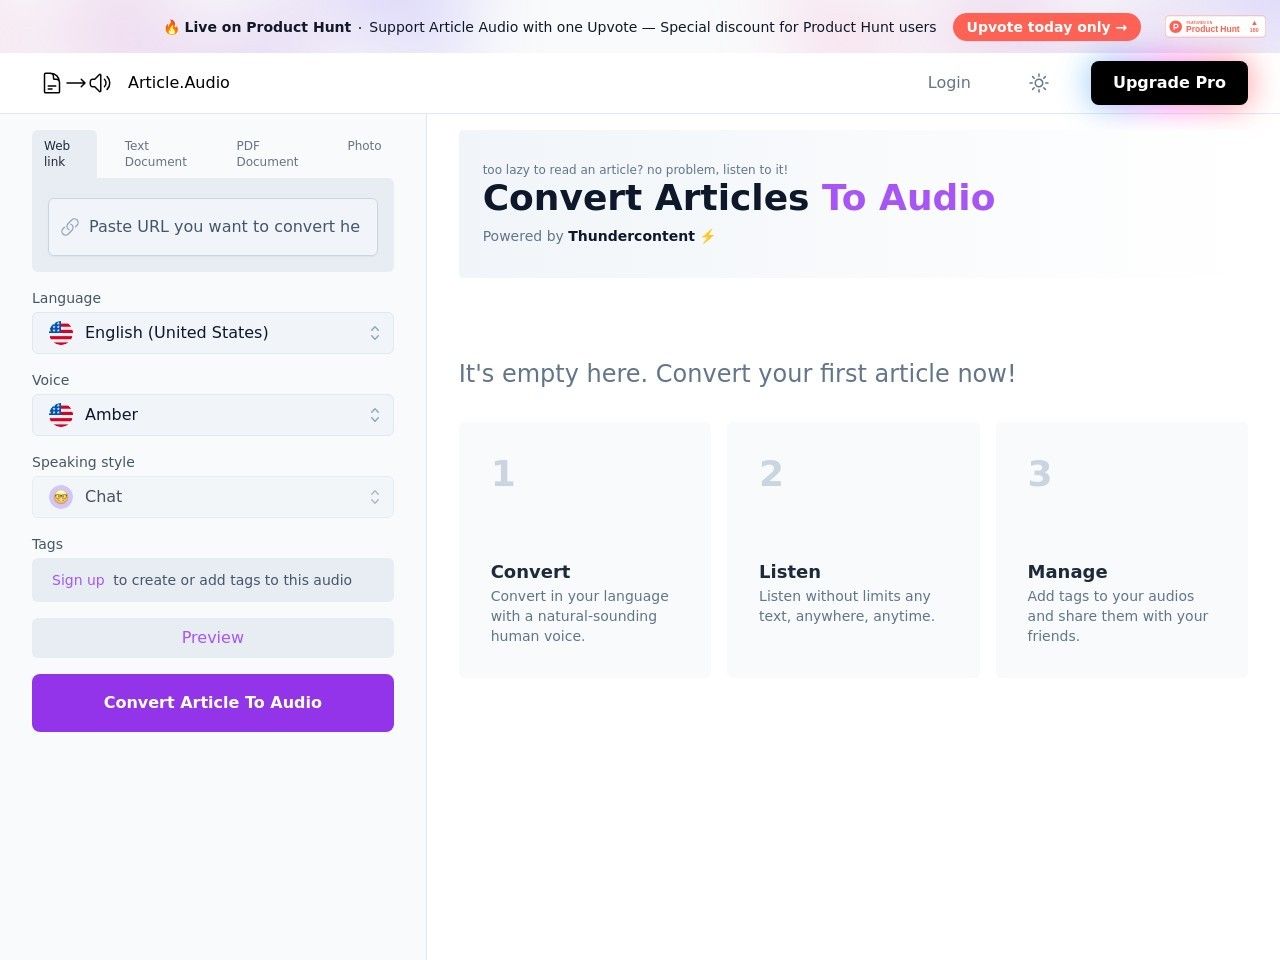Viewport: 1280px width, 960px height.
Task: Open the Product Hunt featured badge
Action: 1215,27
